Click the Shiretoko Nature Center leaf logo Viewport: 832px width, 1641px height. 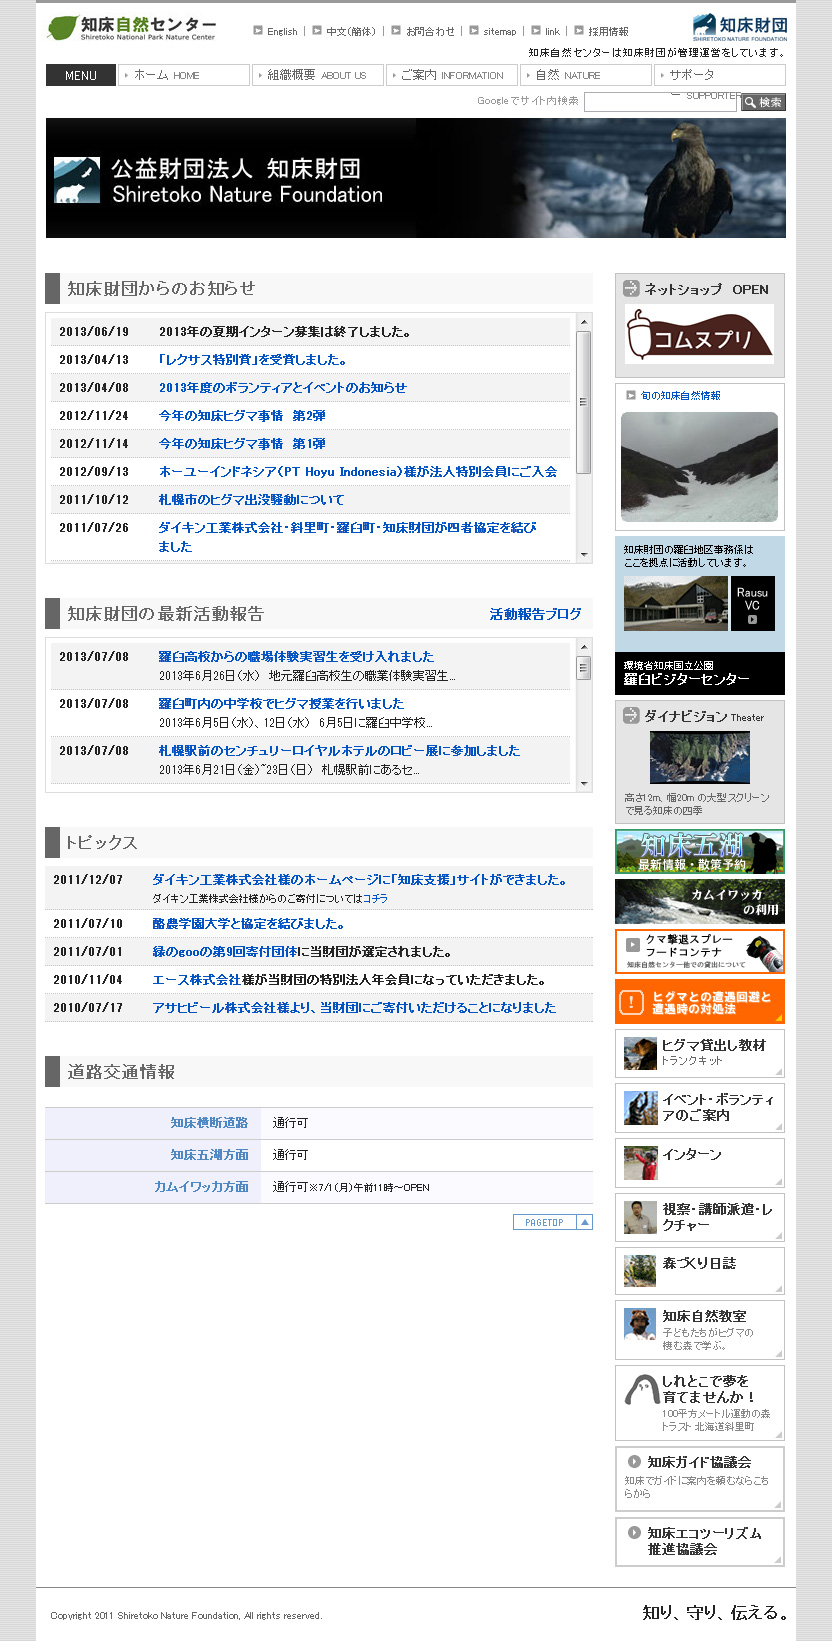(131, 28)
